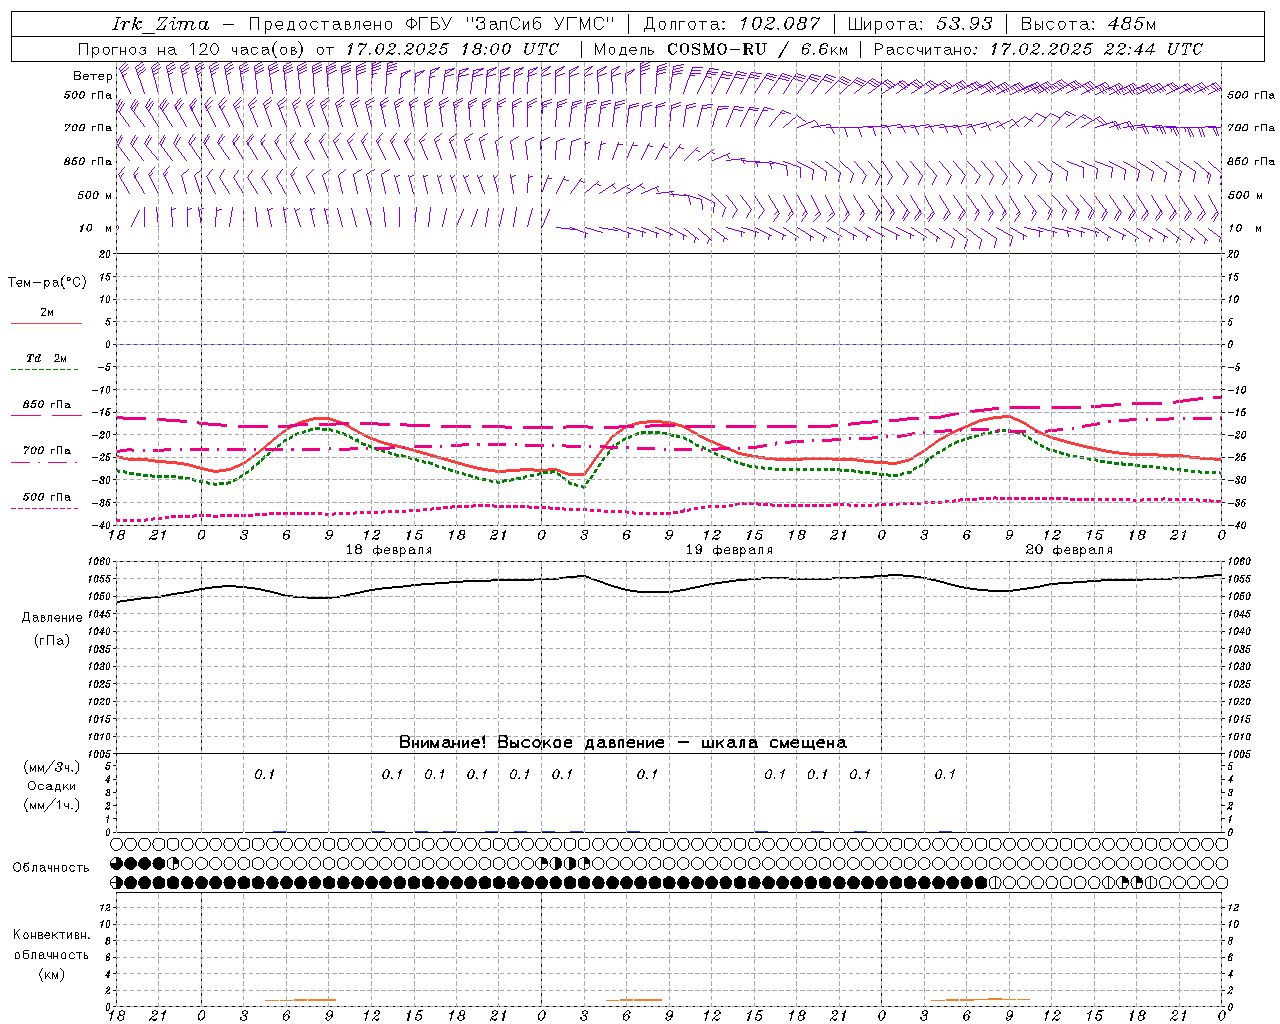This screenshot has width=1280, height=1024.
Task: Click the date label "20 февраля"
Action: click(x=1069, y=550)
